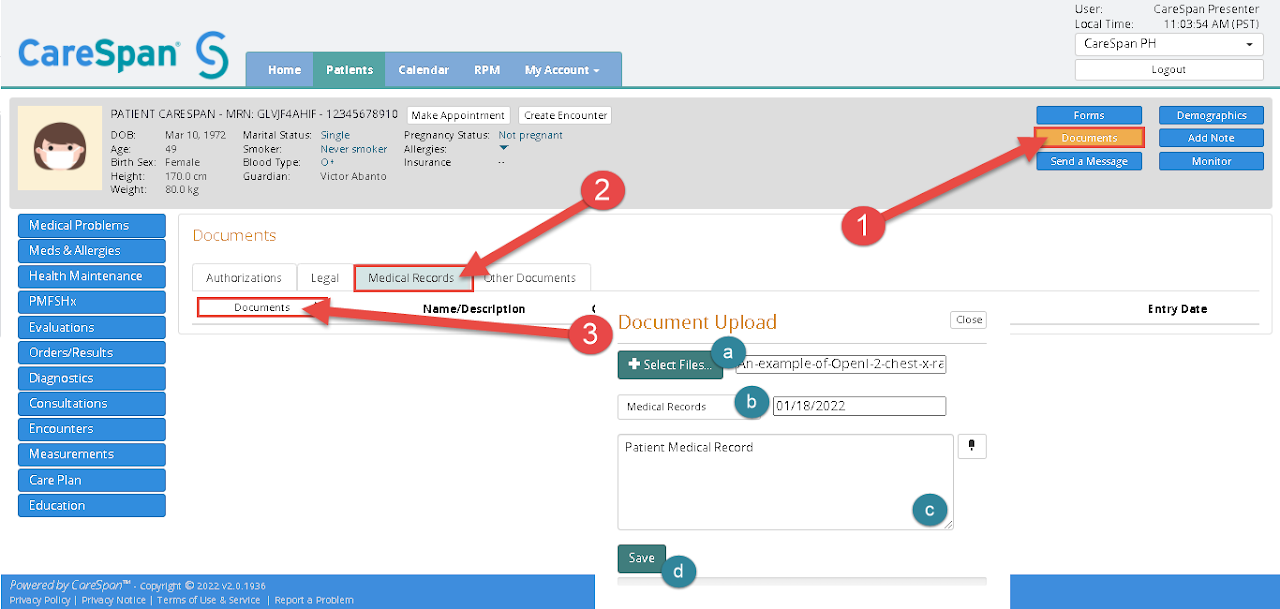This screenshot has height=609, width=1280.
Task: Open Meds & Allergies section
Action: point(92,251)
